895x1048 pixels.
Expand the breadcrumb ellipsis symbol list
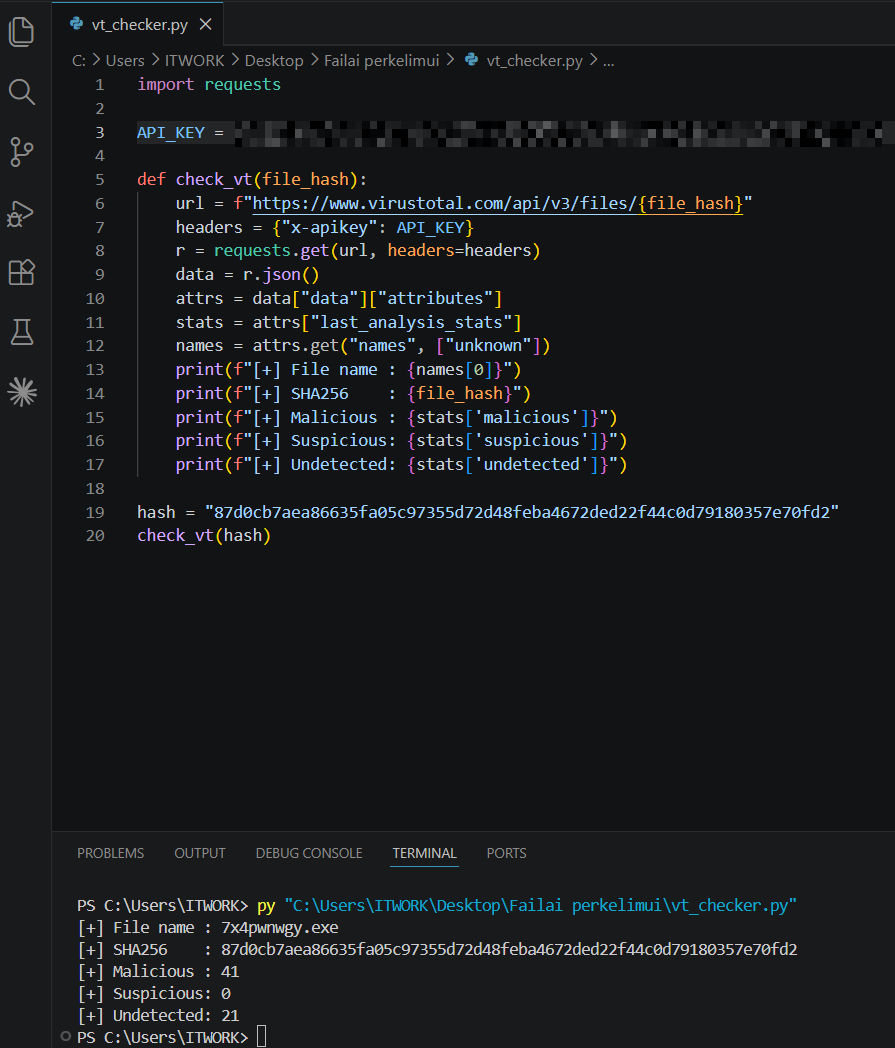[x=608, y=61]
